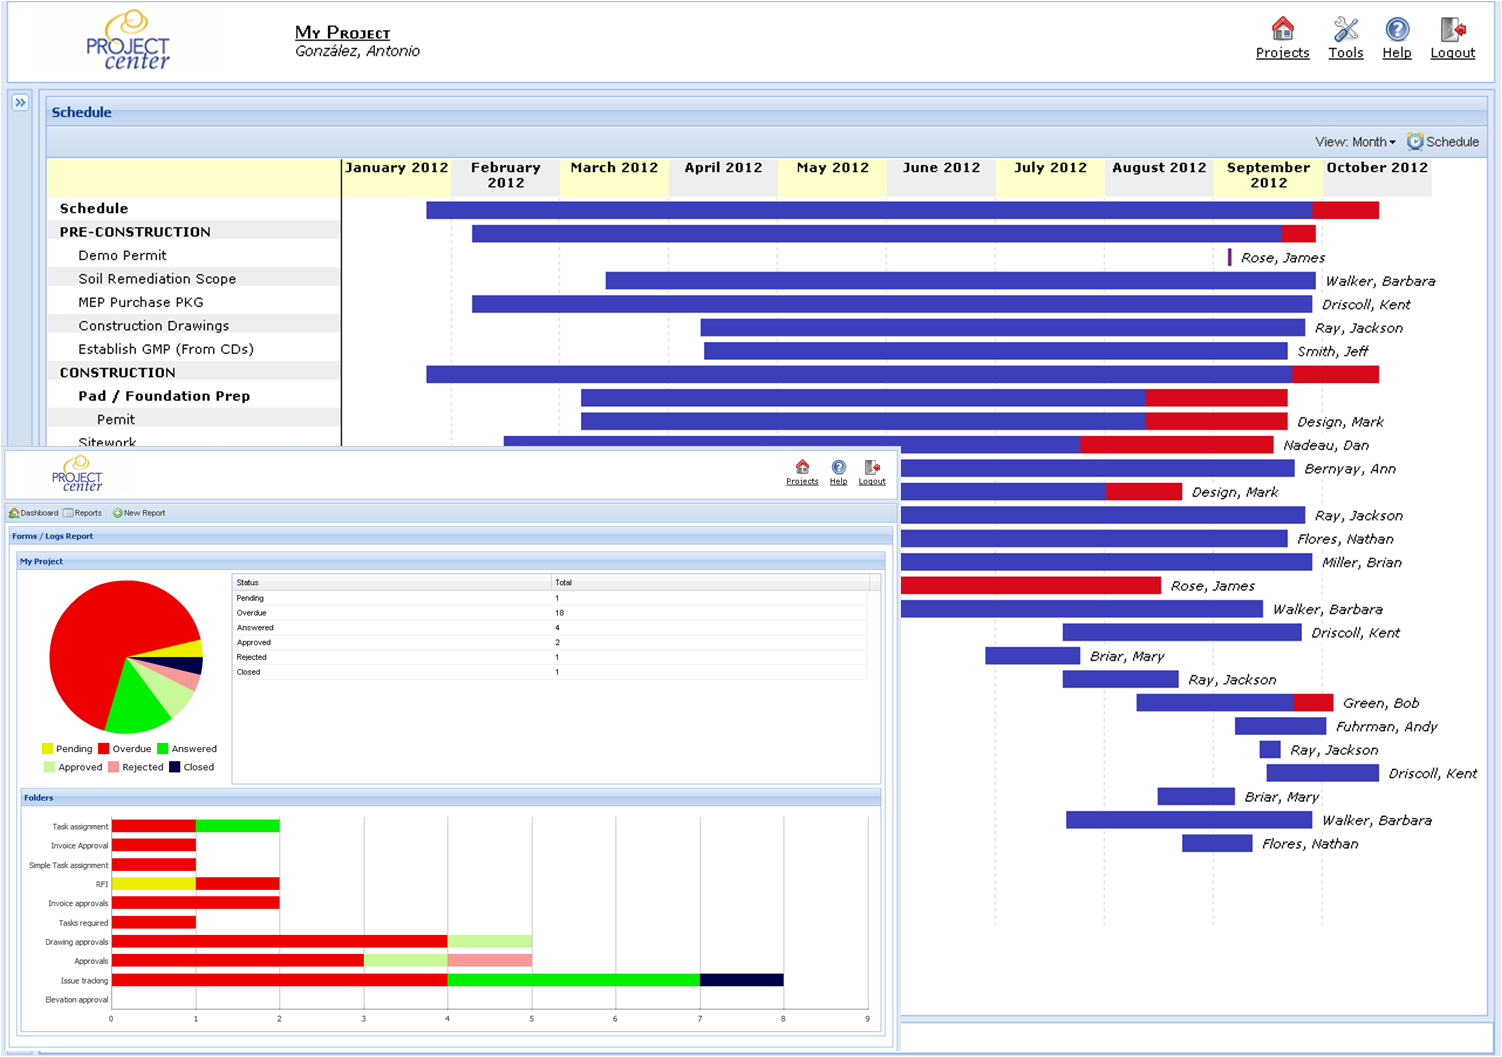This screenshot has width=1502, height=1057.
Task: Click the Schedule clock icon above the Gantt chart
Action: tap(1413, 141)
